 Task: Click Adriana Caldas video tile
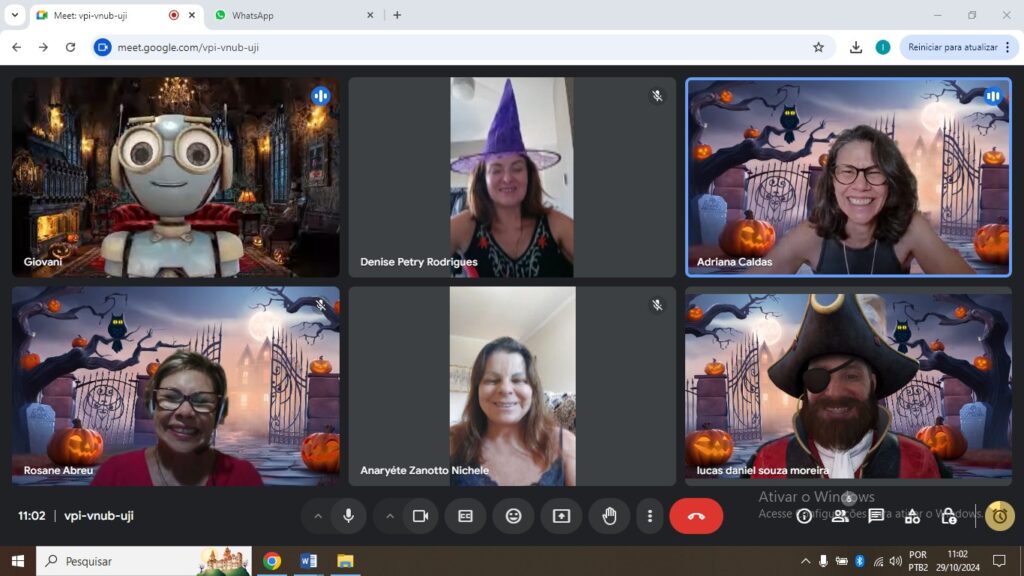848,177
